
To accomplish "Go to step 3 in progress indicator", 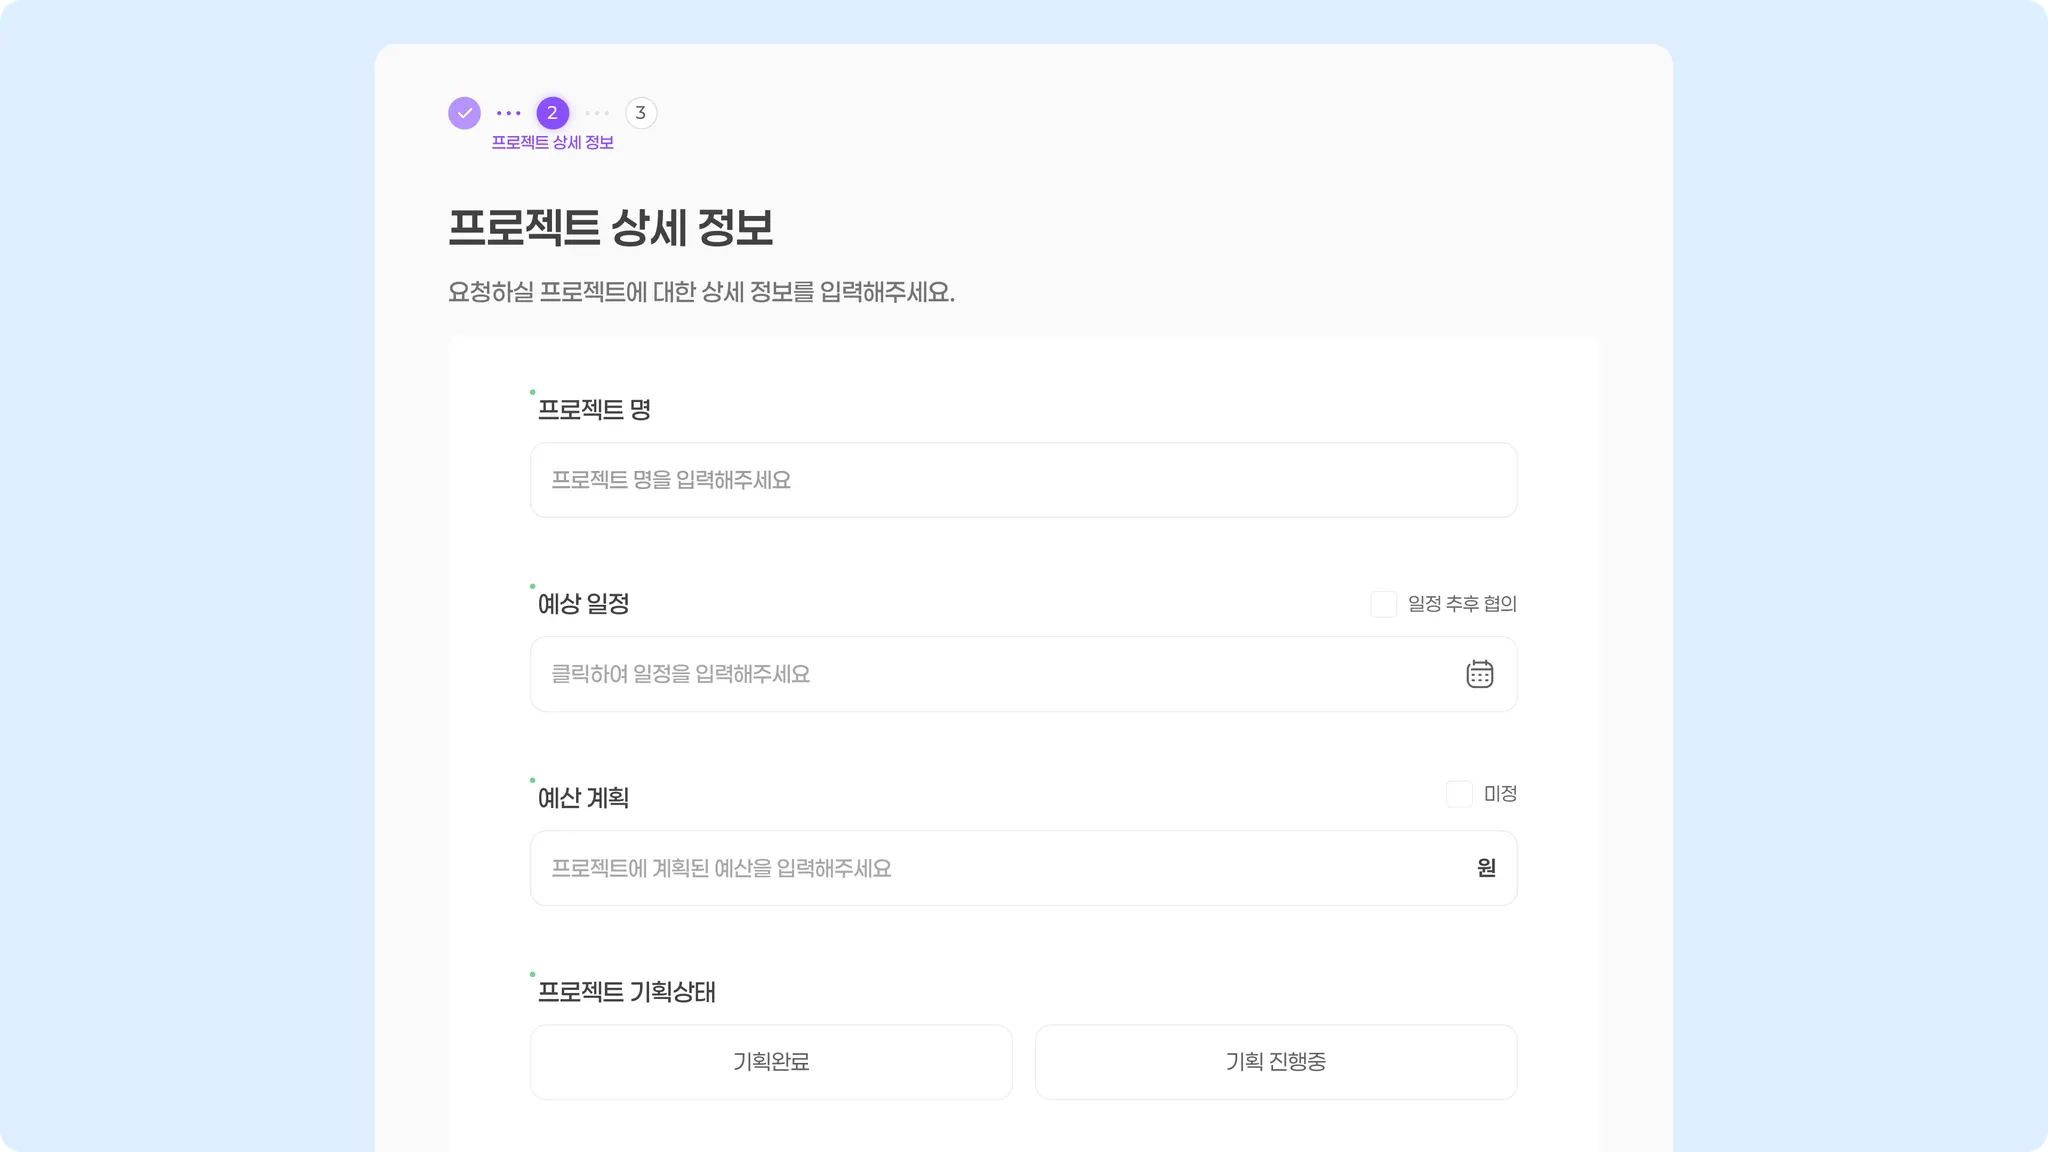I will click(641, 113).
